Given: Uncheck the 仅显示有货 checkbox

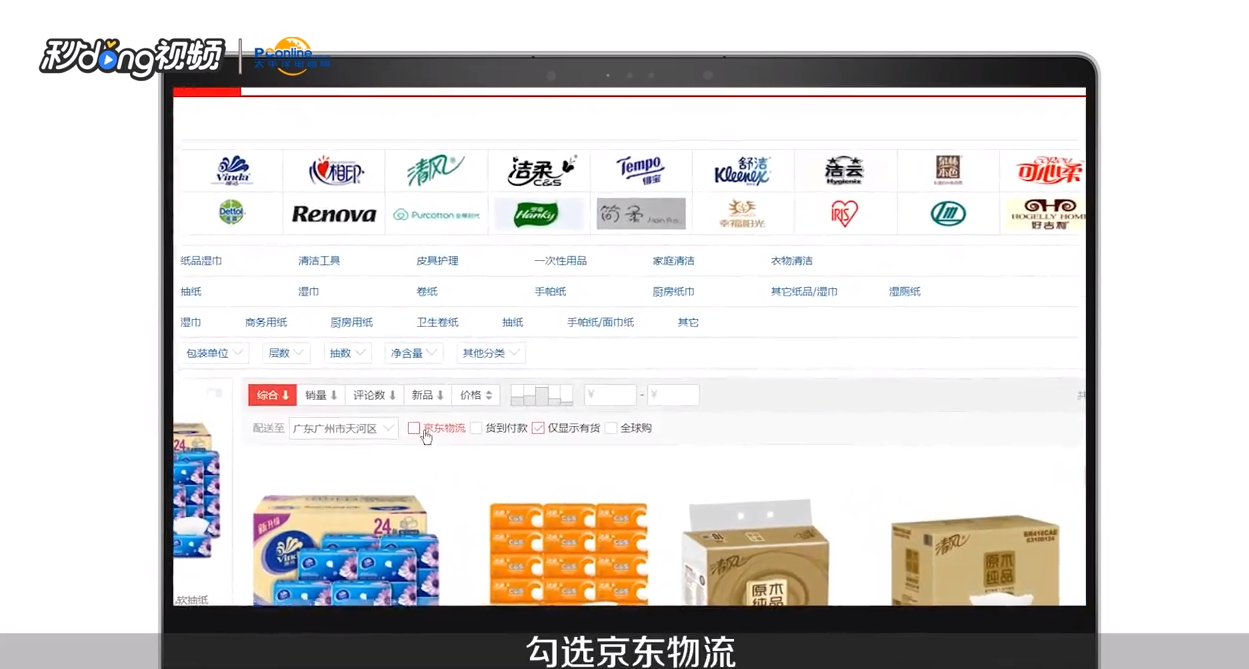Looking at the screenshot, I should coord(538,428).
